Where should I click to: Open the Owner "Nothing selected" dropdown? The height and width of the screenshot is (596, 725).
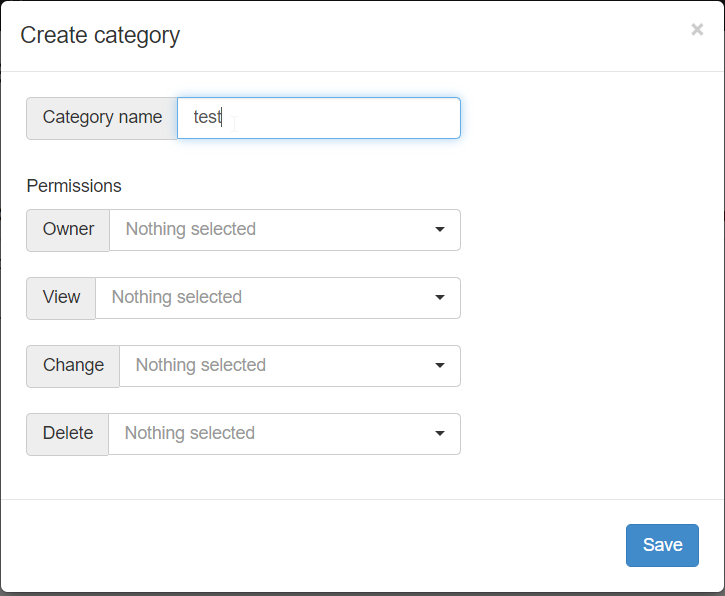(270, 230)
